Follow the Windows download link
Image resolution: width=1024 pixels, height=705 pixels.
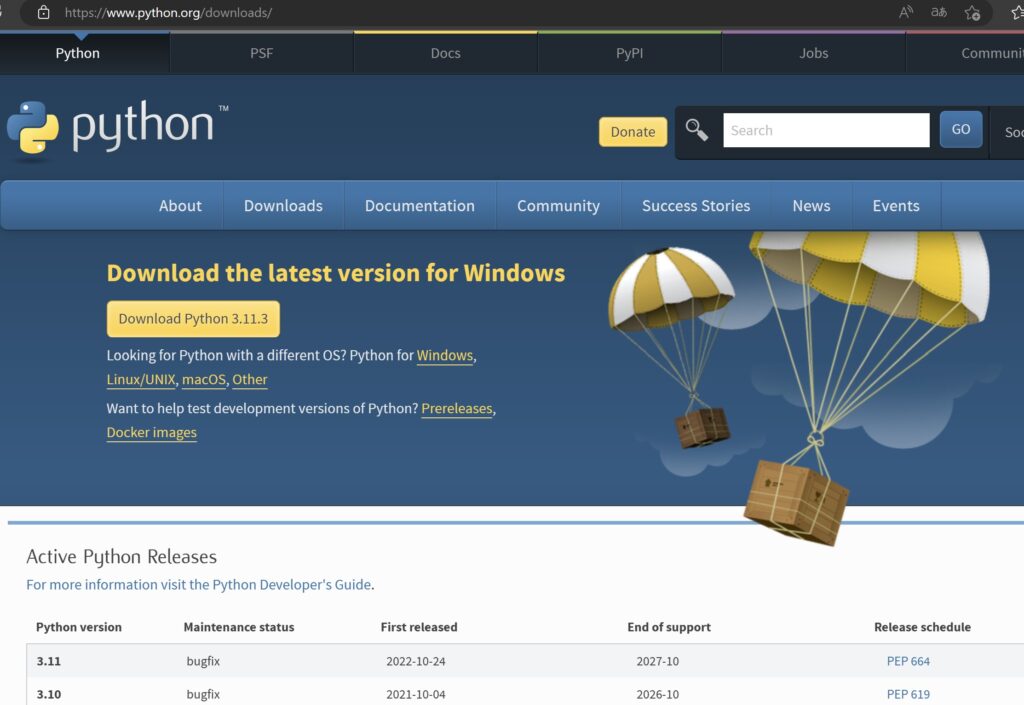(445, 355)
